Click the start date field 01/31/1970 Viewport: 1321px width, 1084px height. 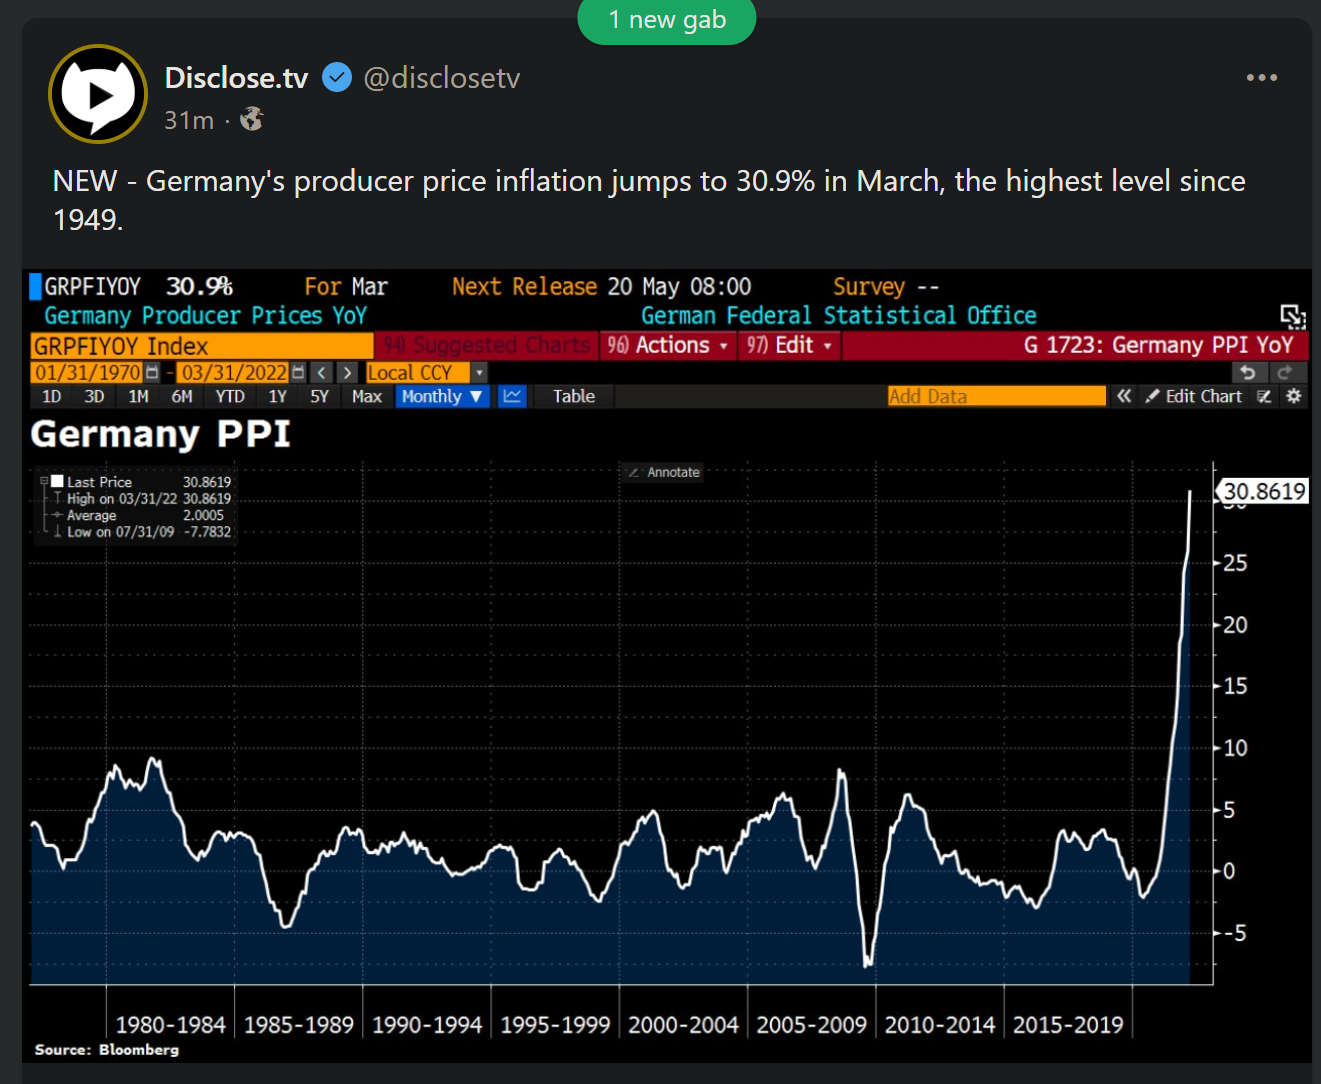(88, 372)
